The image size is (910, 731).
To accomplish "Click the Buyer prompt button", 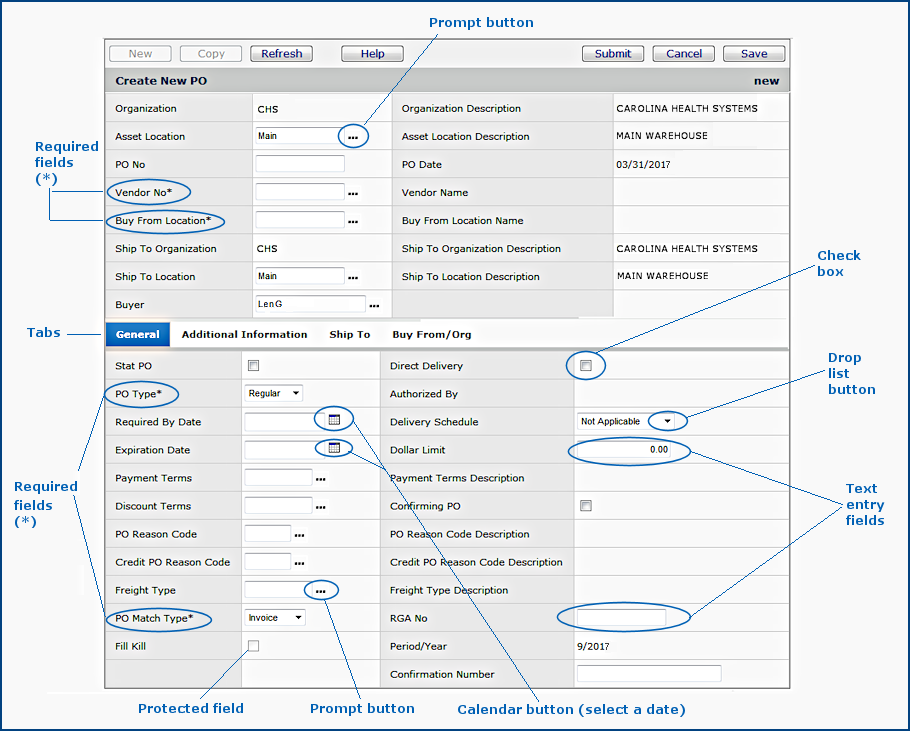I will (375, 305).
